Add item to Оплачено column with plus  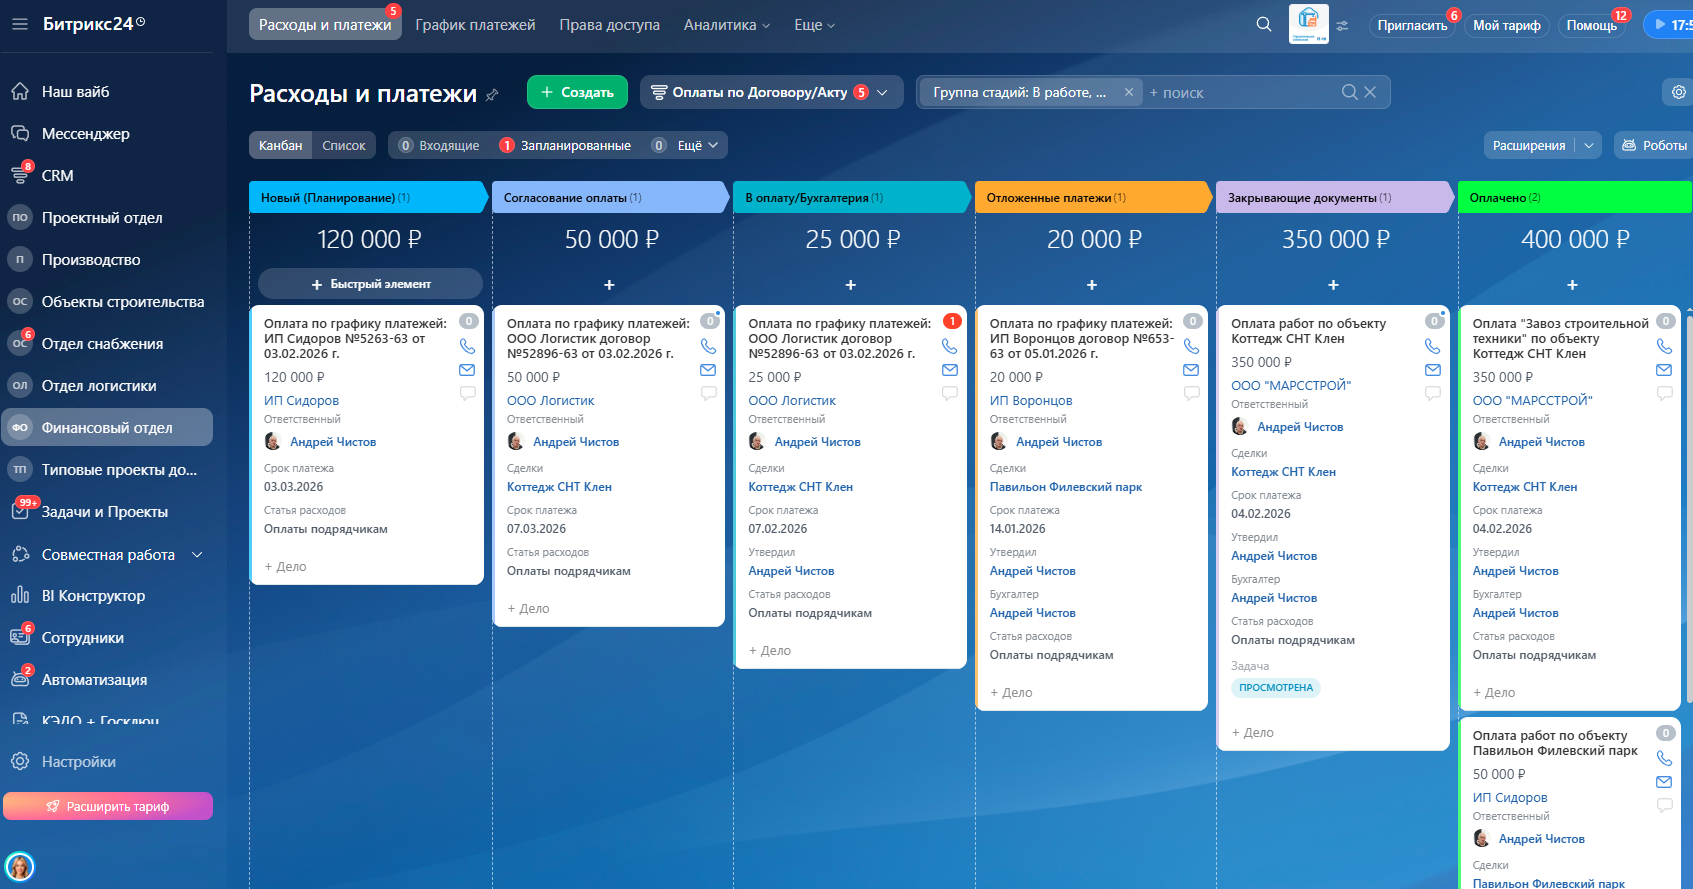point(1572,285)
